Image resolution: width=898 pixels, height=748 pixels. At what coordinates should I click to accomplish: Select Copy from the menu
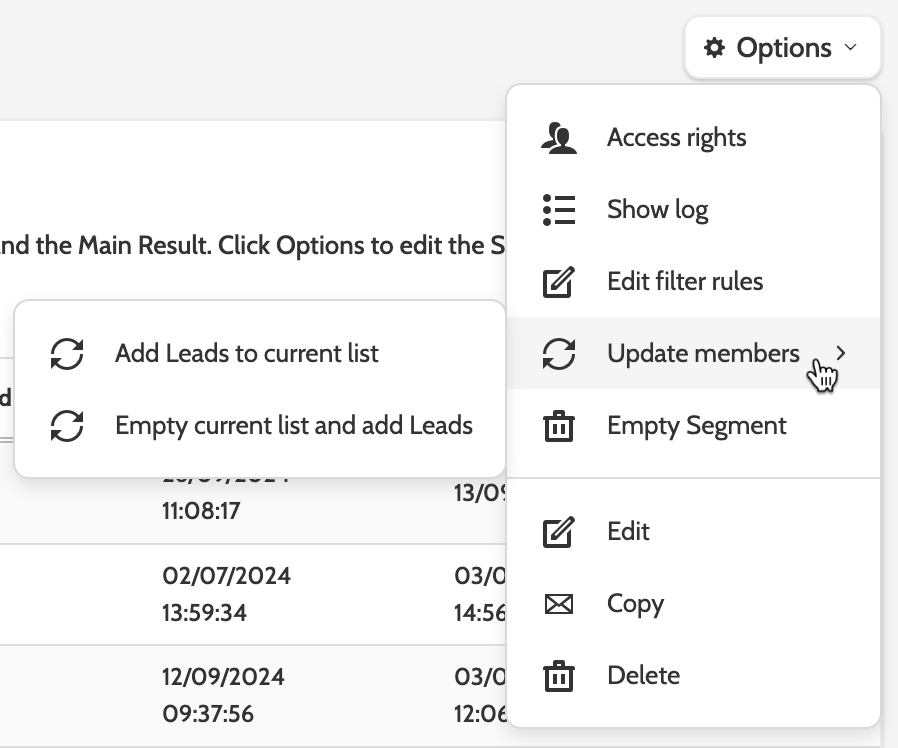coord(635,604)
